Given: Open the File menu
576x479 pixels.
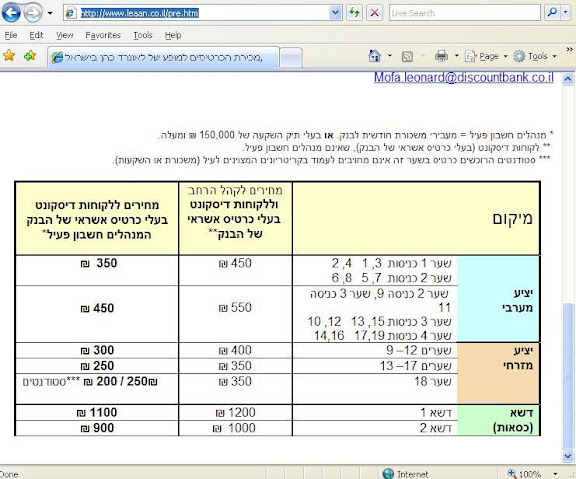Looking at the screenshot, I should 11,35.
